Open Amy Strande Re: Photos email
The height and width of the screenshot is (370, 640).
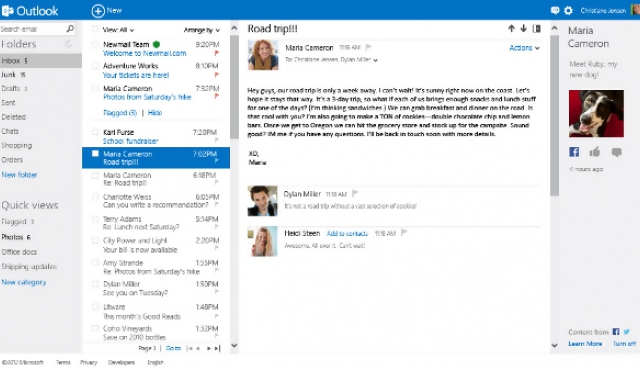(156, 267)
